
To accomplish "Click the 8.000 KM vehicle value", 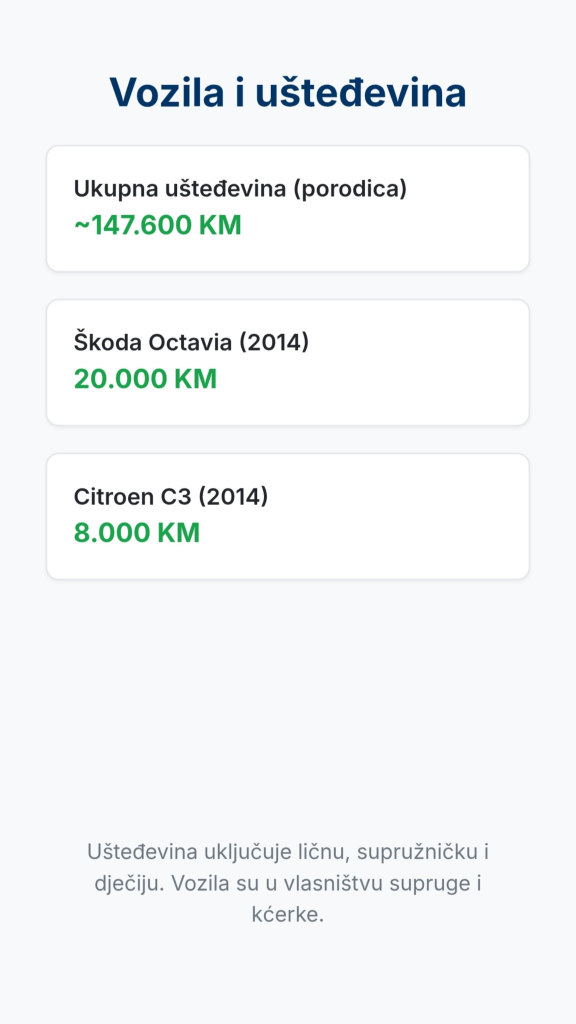I will 136,534.
